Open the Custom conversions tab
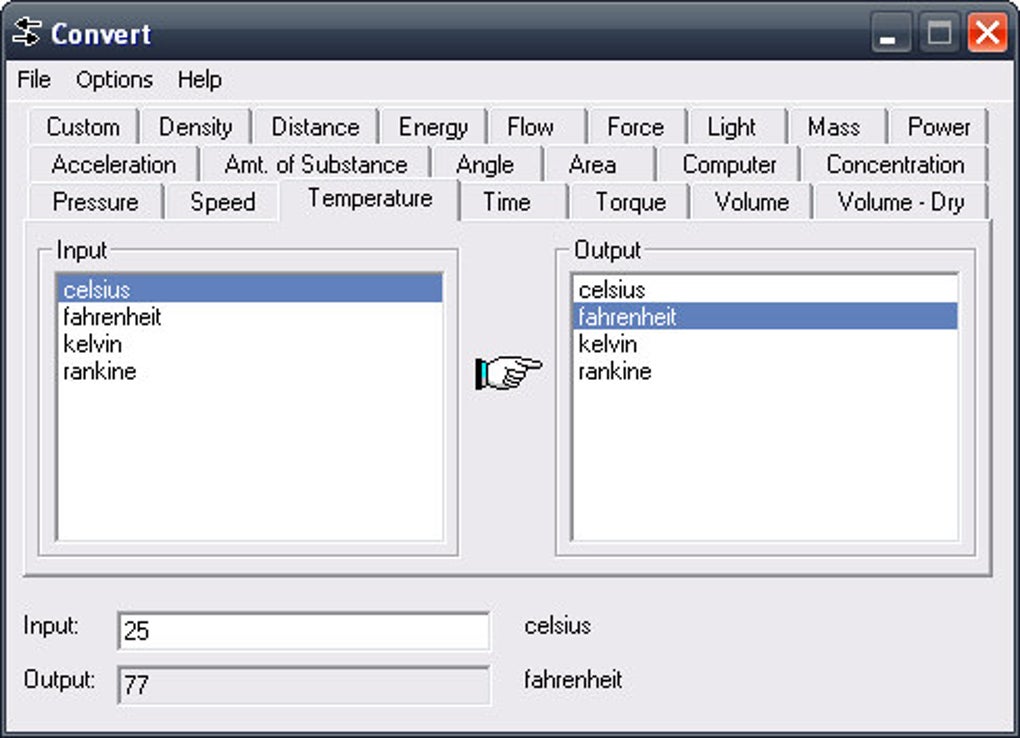The width and height of the screenshot is (1020, 738). tap(84, 127)
